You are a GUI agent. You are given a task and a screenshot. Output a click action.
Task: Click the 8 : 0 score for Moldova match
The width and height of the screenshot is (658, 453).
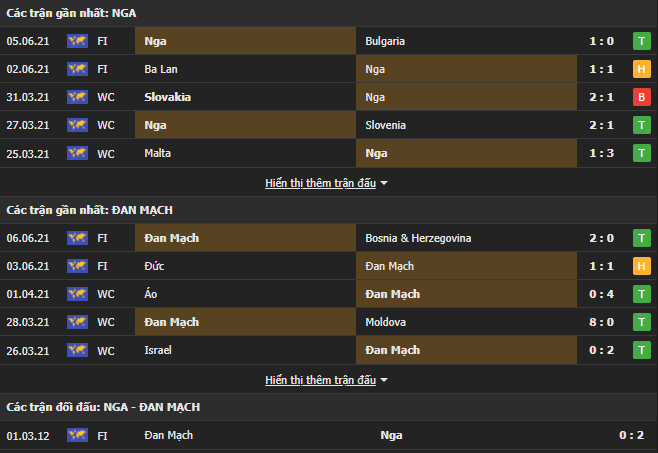coord(602,322)
